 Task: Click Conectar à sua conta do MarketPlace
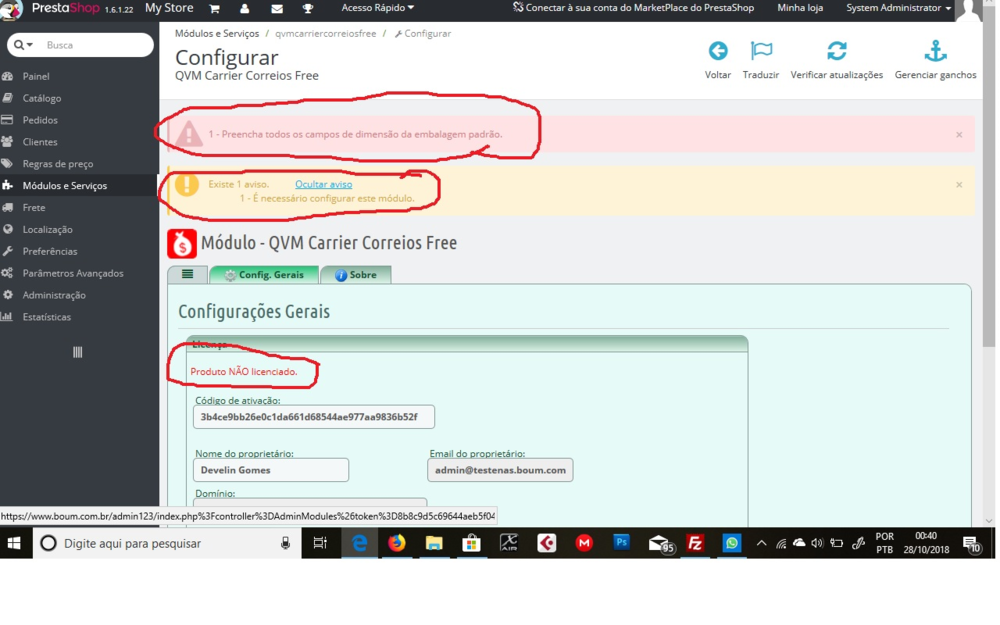(x=600, y=6)
